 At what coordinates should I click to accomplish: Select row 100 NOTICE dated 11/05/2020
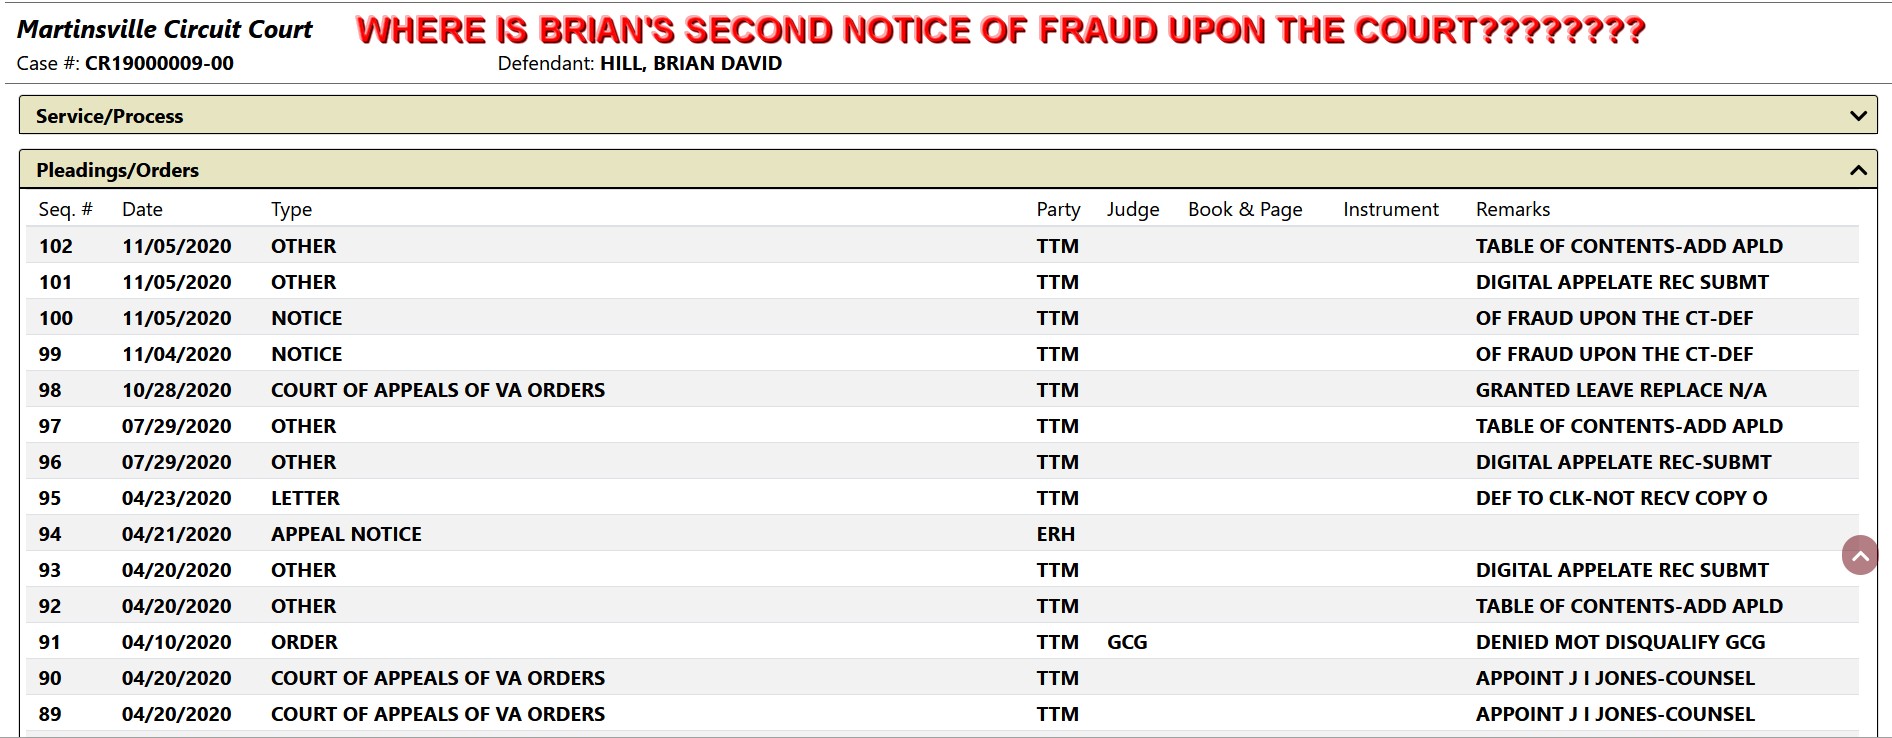[942, 318]
